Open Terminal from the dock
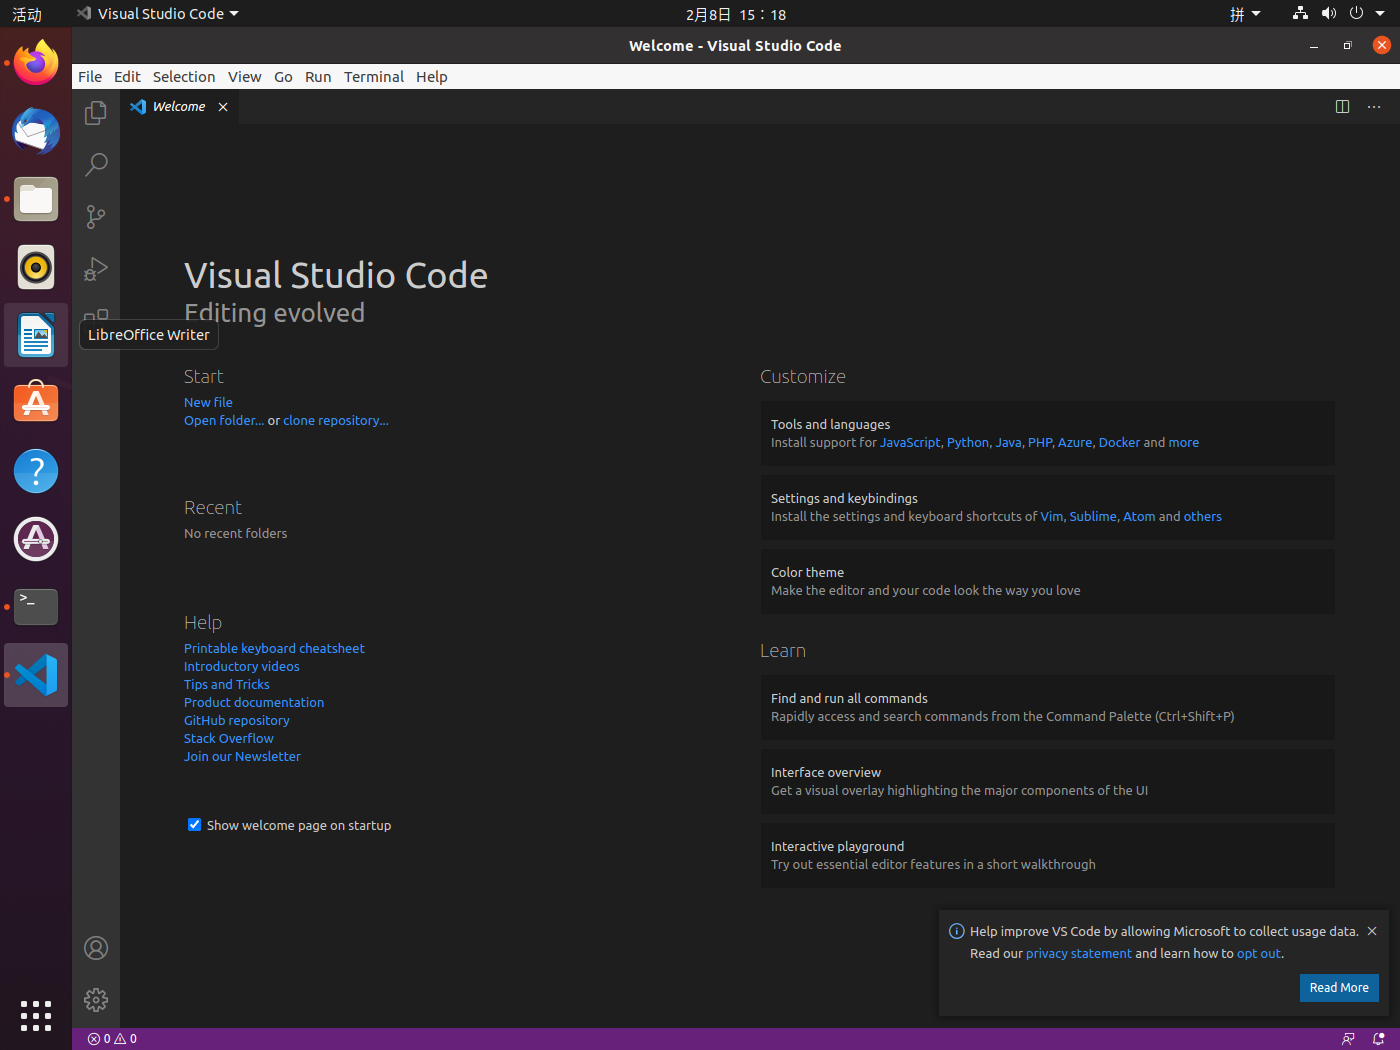The image size is (1400, 1050). tap(36, 607)
